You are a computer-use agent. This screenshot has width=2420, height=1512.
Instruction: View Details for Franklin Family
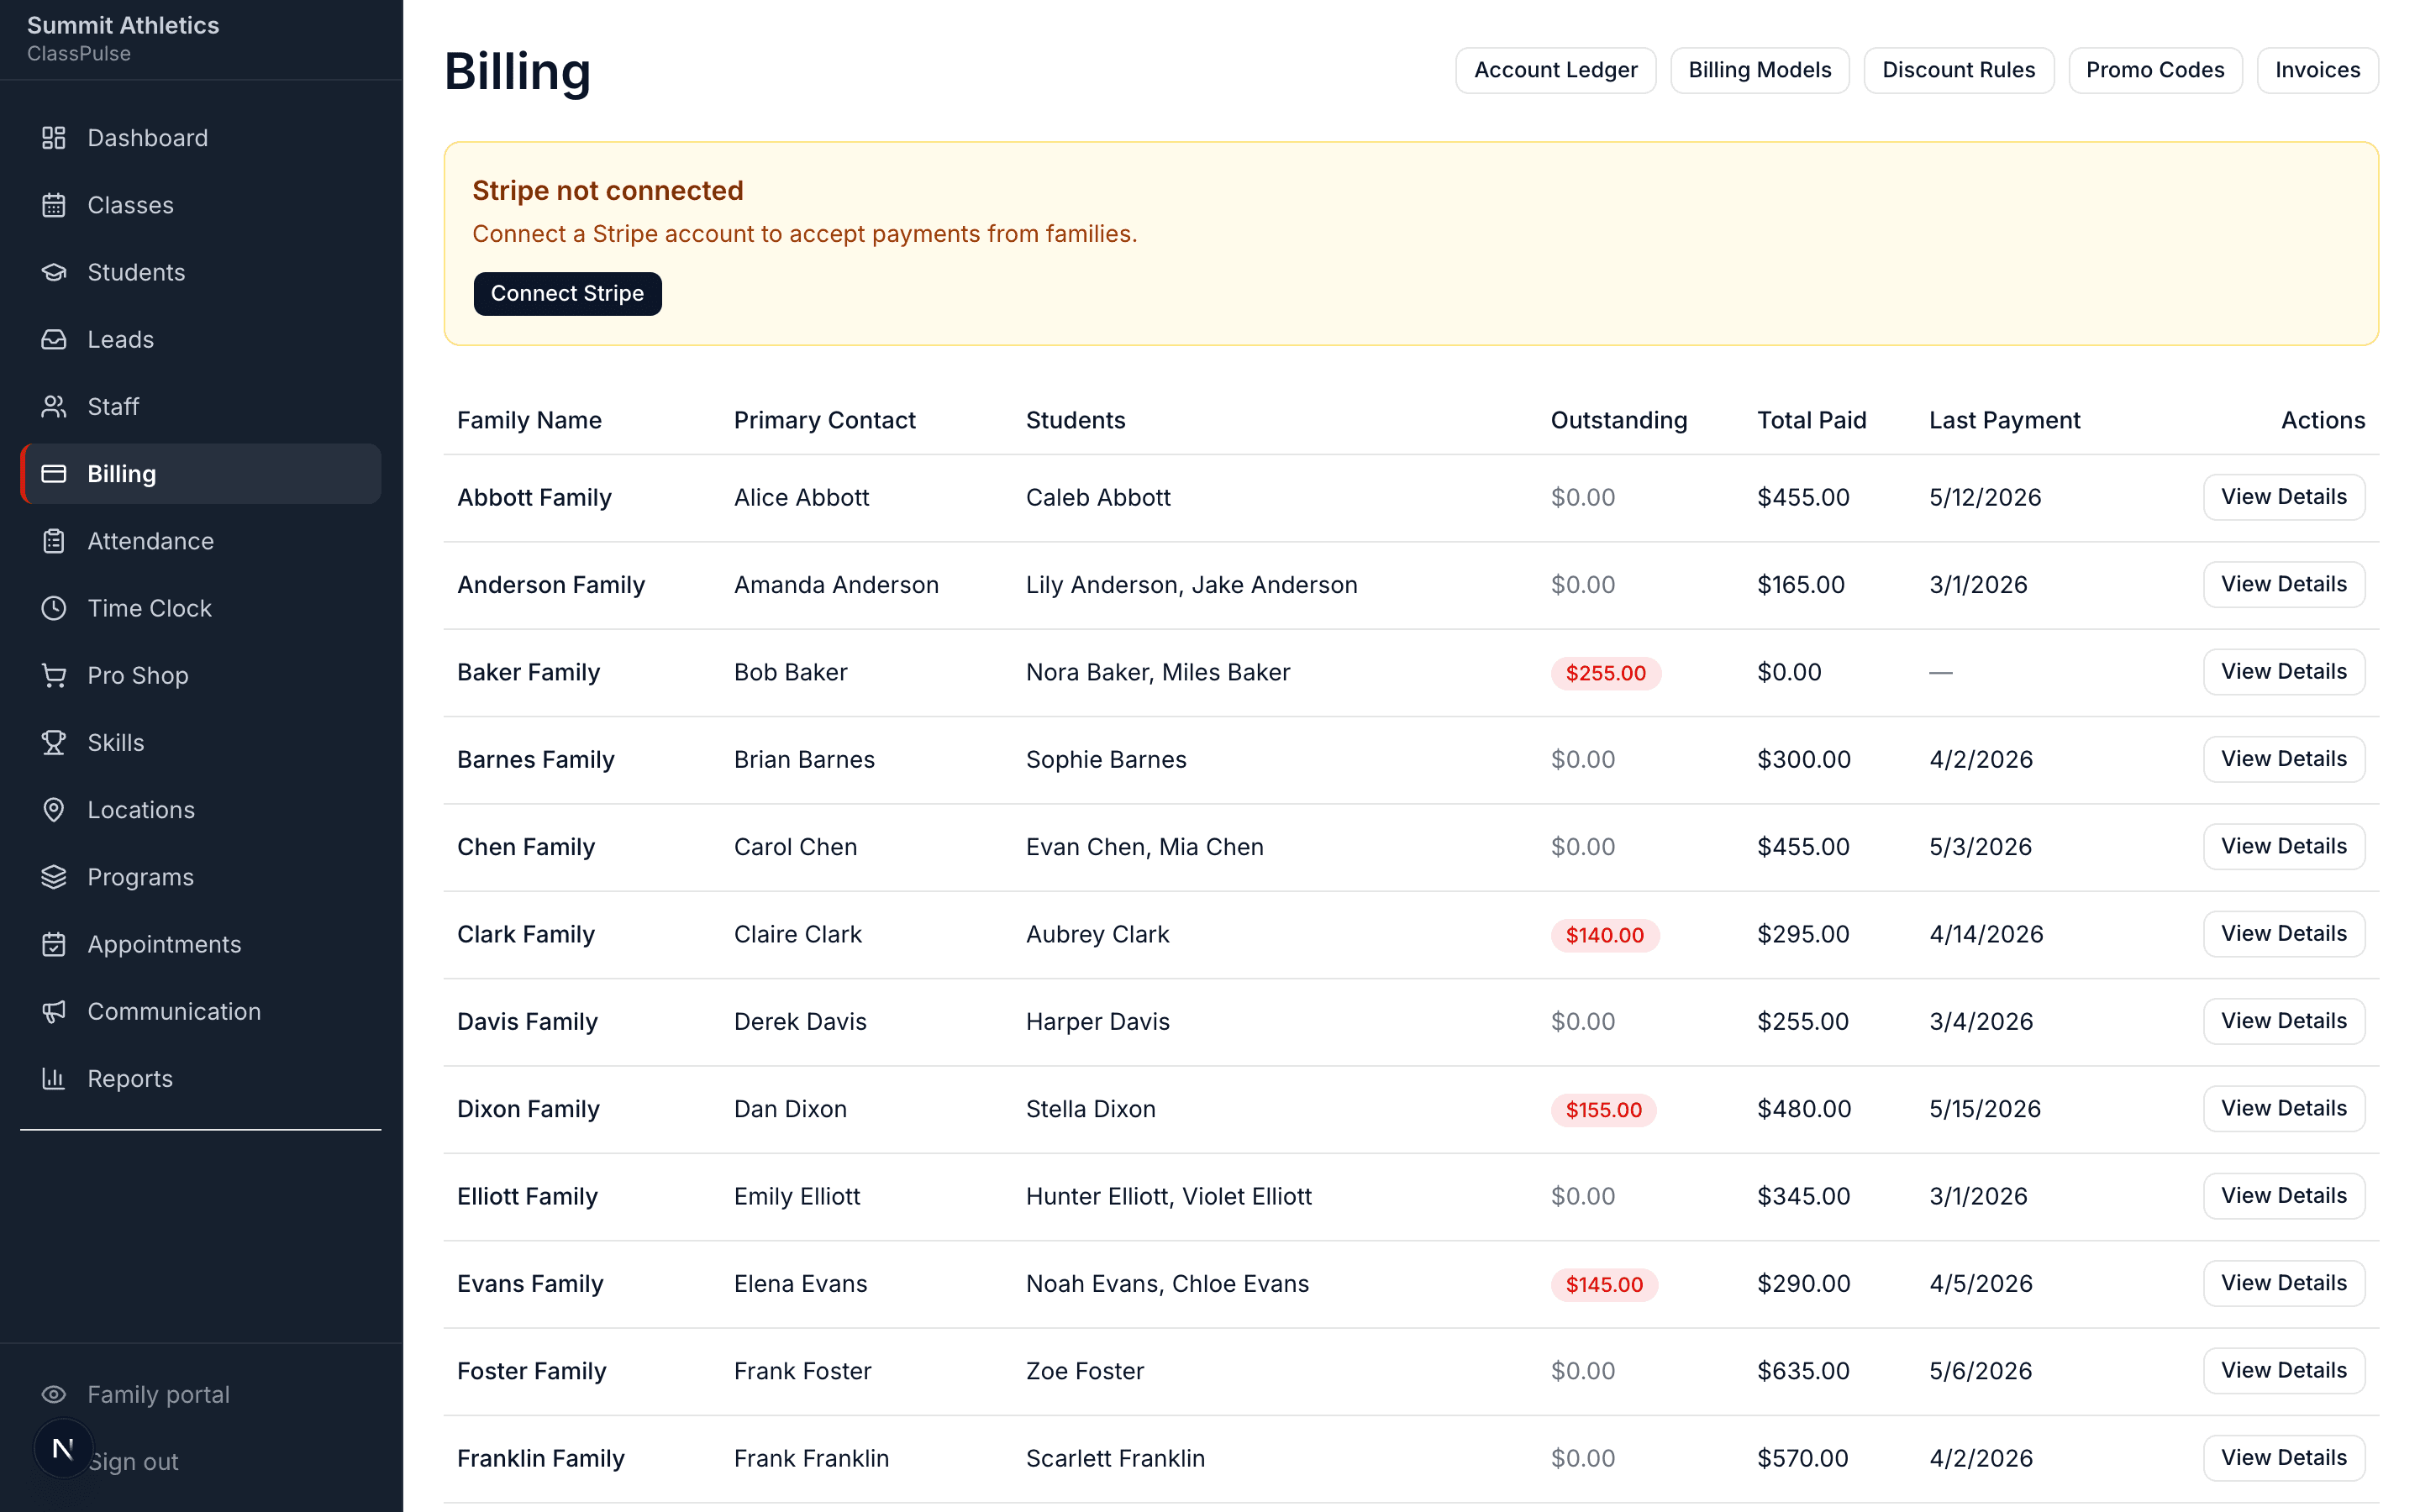tap(2283, 1457)
